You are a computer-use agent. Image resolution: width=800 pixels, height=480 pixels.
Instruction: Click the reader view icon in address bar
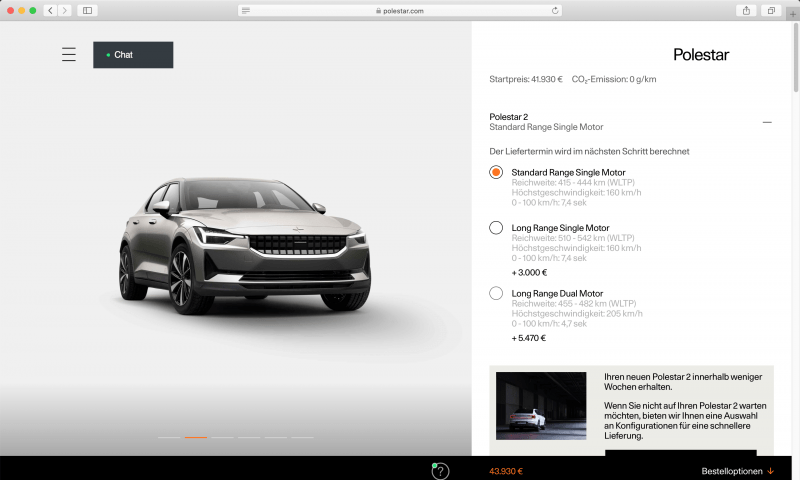(x=246, y=11)
